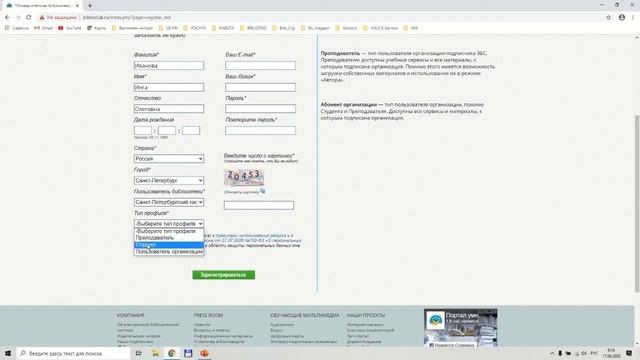Click the page vertical scrollbar
640x360 pixels.
tap(637, 204)
